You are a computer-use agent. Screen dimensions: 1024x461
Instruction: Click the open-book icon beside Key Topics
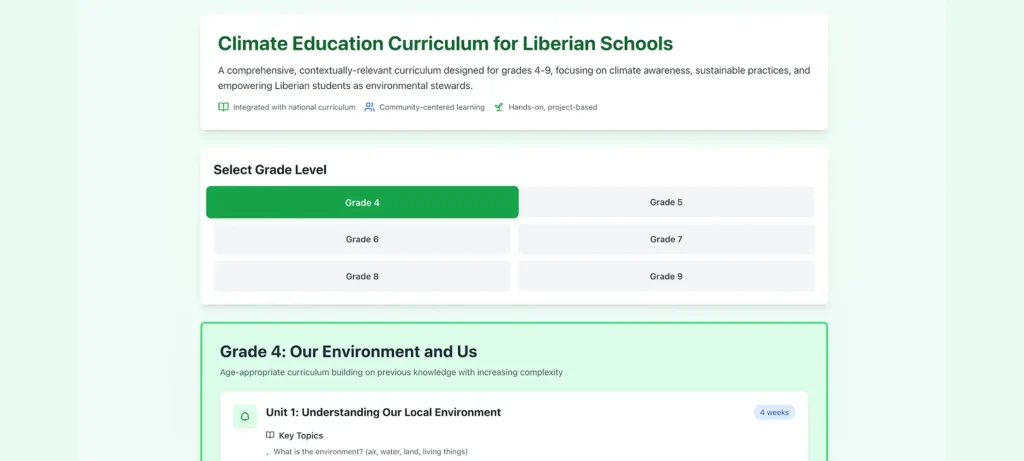pos(270,435)
